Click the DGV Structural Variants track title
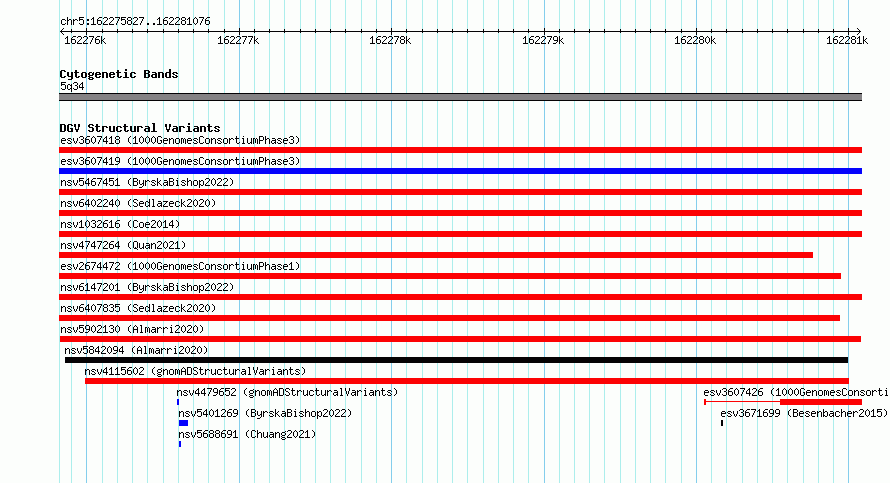890x483 pixels. pos(140,128)
